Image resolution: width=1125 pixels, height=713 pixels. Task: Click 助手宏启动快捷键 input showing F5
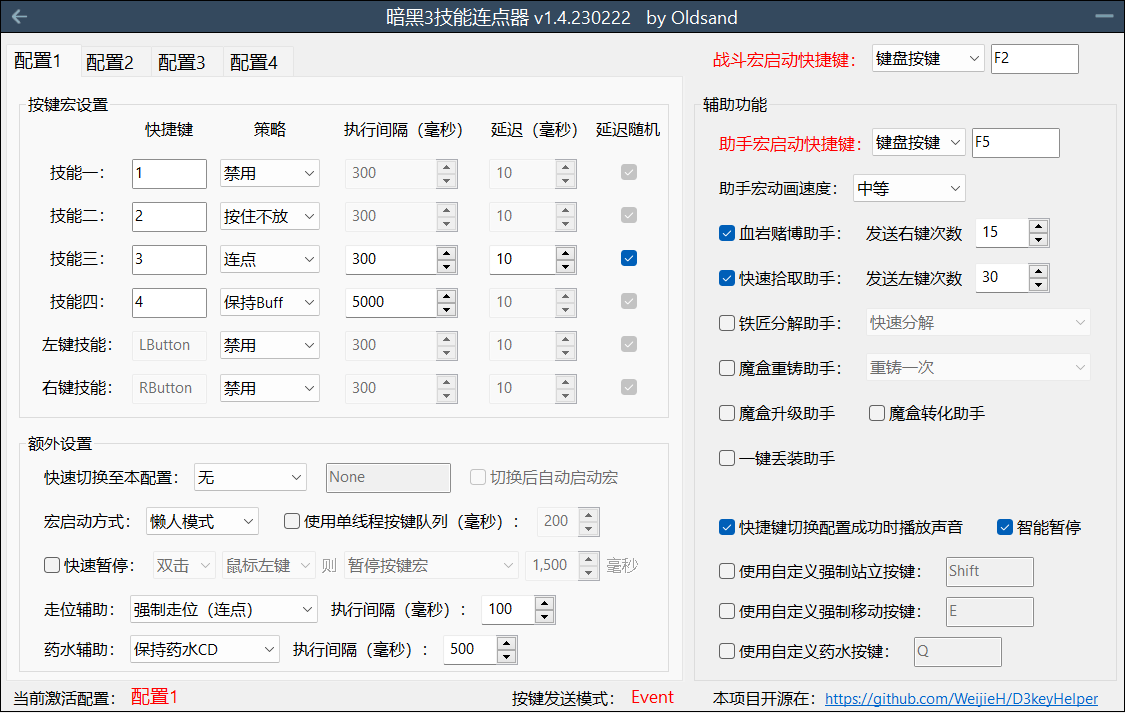point(1015,143)
